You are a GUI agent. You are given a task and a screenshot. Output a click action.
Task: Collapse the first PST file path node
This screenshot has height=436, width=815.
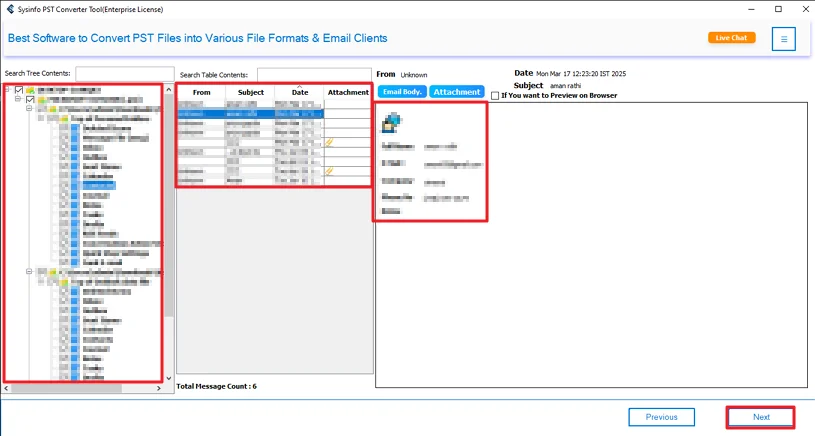pyautogui.click(x=29, y=109)
